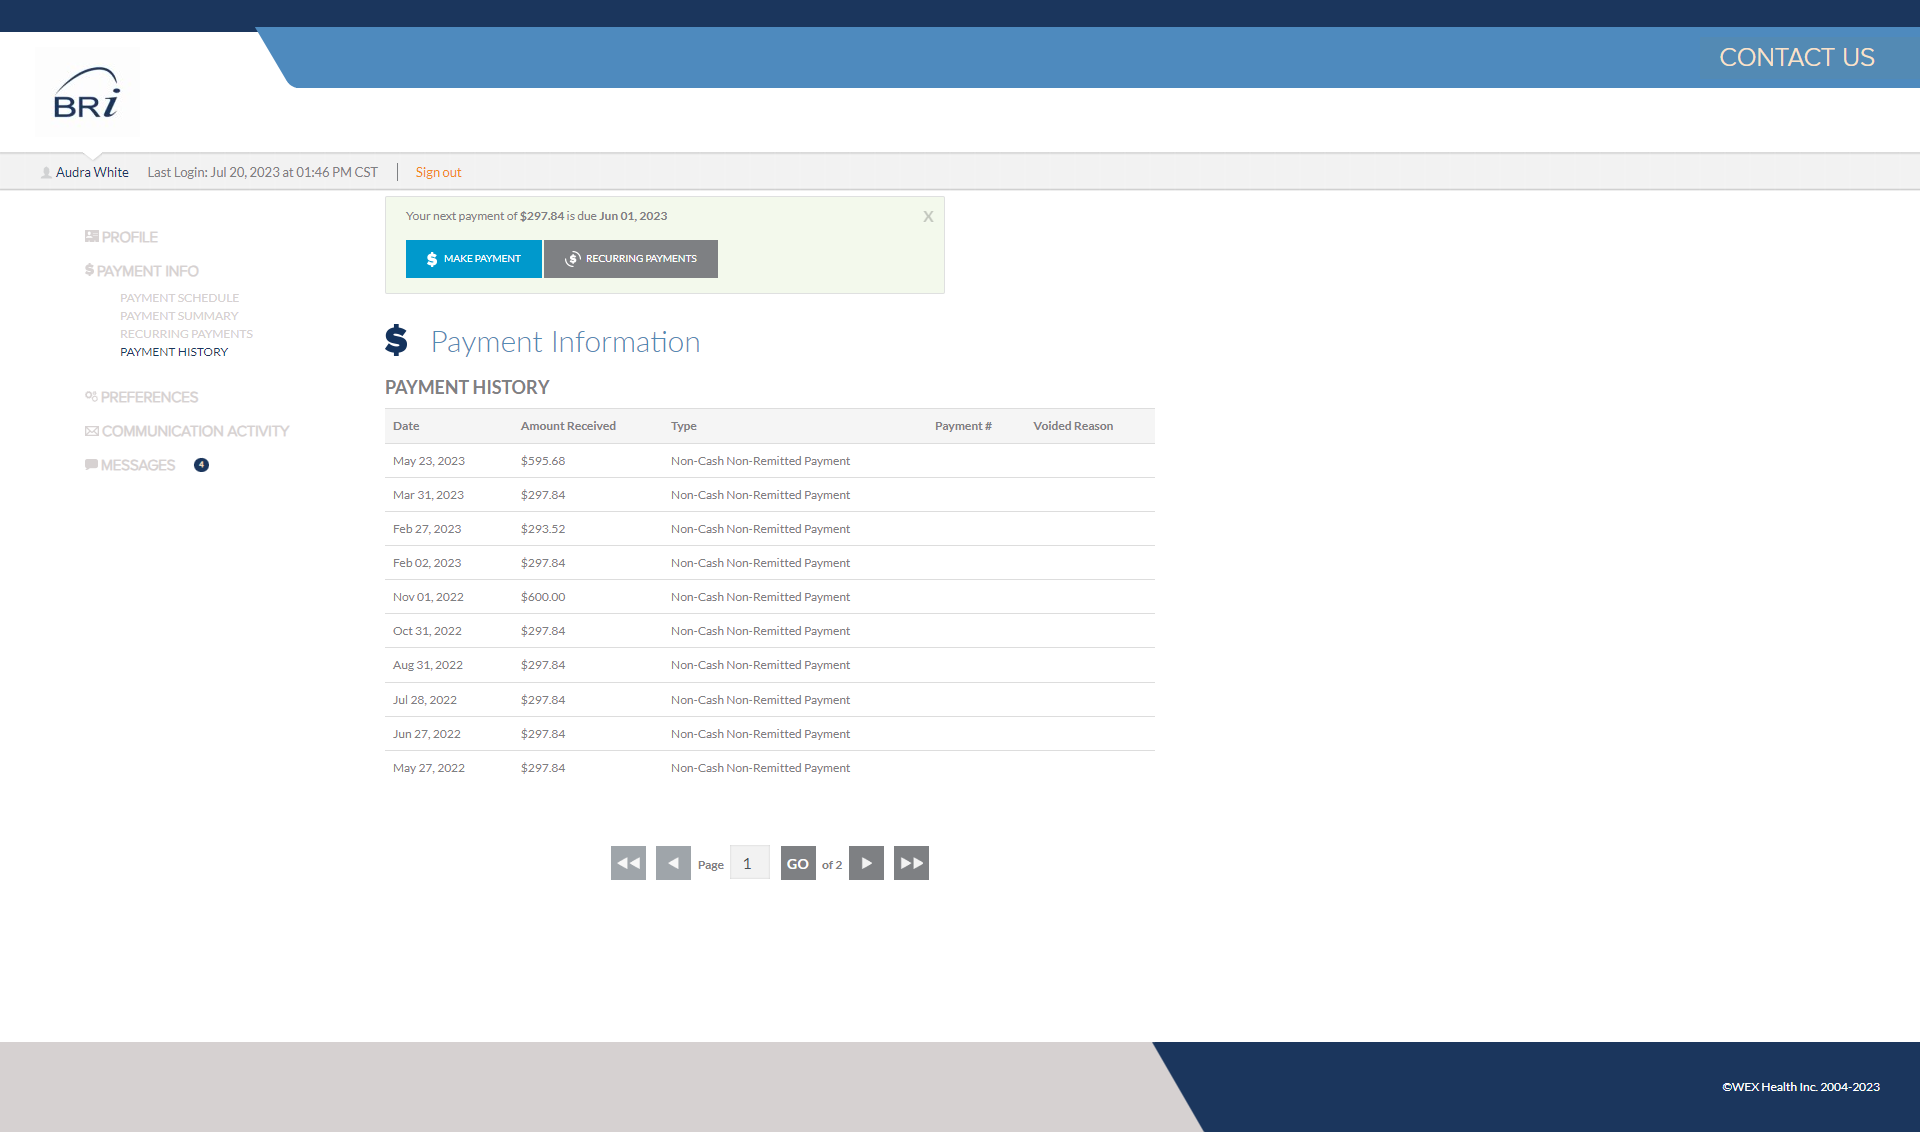Click the dollar icon next to Payment Information heading

point(396,341)
